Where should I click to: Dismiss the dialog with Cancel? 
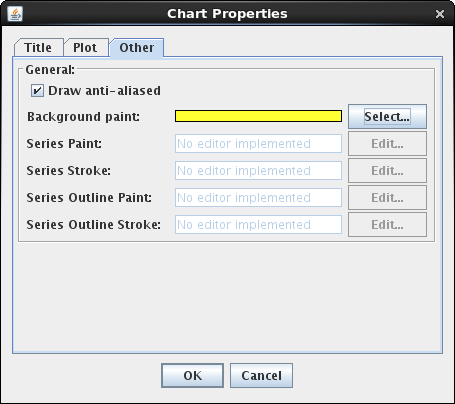[x=261, y=376]
